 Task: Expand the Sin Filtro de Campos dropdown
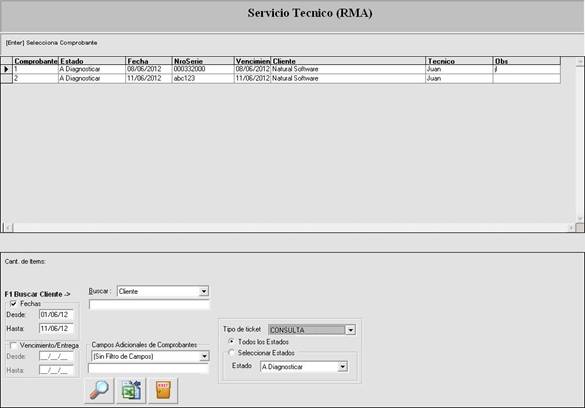tap(204, 357)
